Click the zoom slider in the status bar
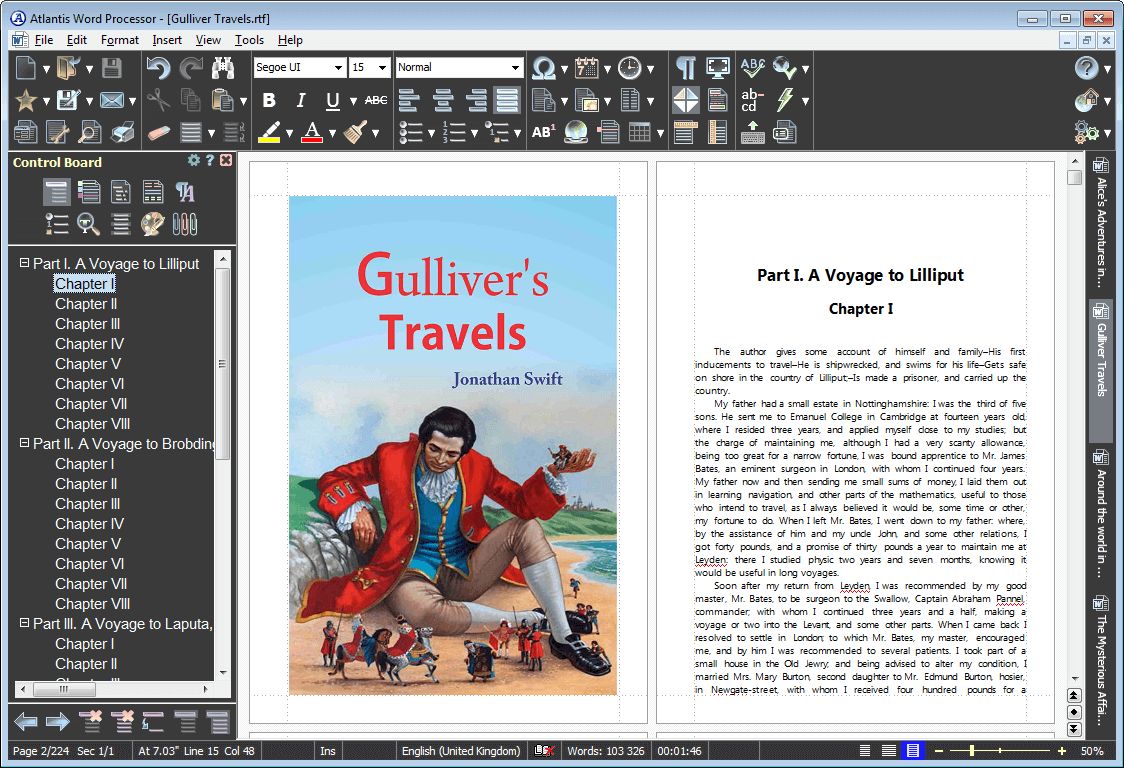 pyautogui.click(x=1000, y=751)
